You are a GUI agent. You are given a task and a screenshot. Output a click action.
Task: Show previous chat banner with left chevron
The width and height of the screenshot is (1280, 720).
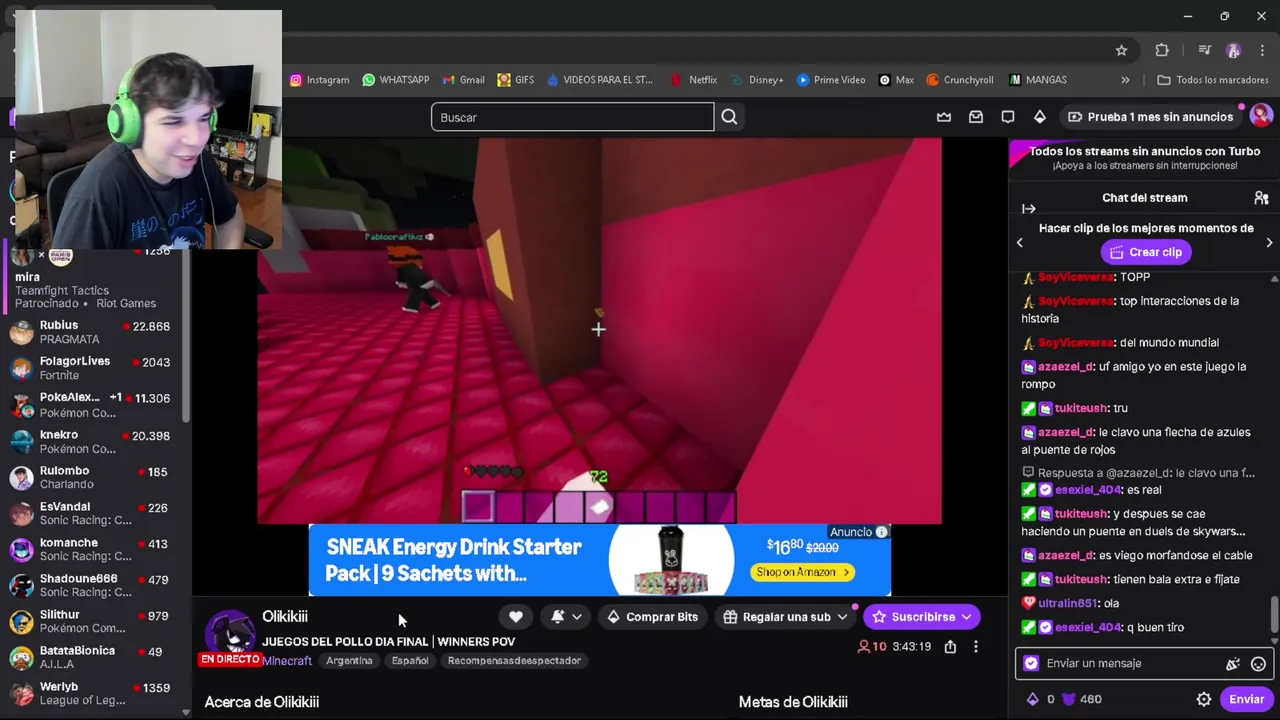(x=1019, y=242)
